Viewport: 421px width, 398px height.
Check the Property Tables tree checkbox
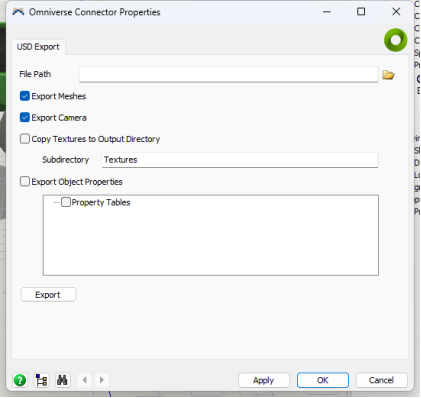point(66,202)
